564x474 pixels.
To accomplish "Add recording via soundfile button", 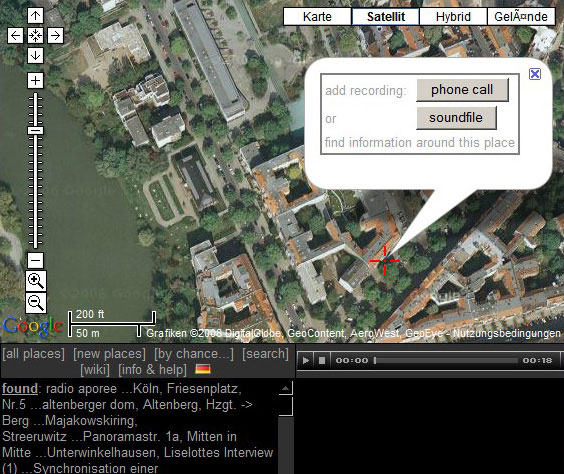I will 456,118.
